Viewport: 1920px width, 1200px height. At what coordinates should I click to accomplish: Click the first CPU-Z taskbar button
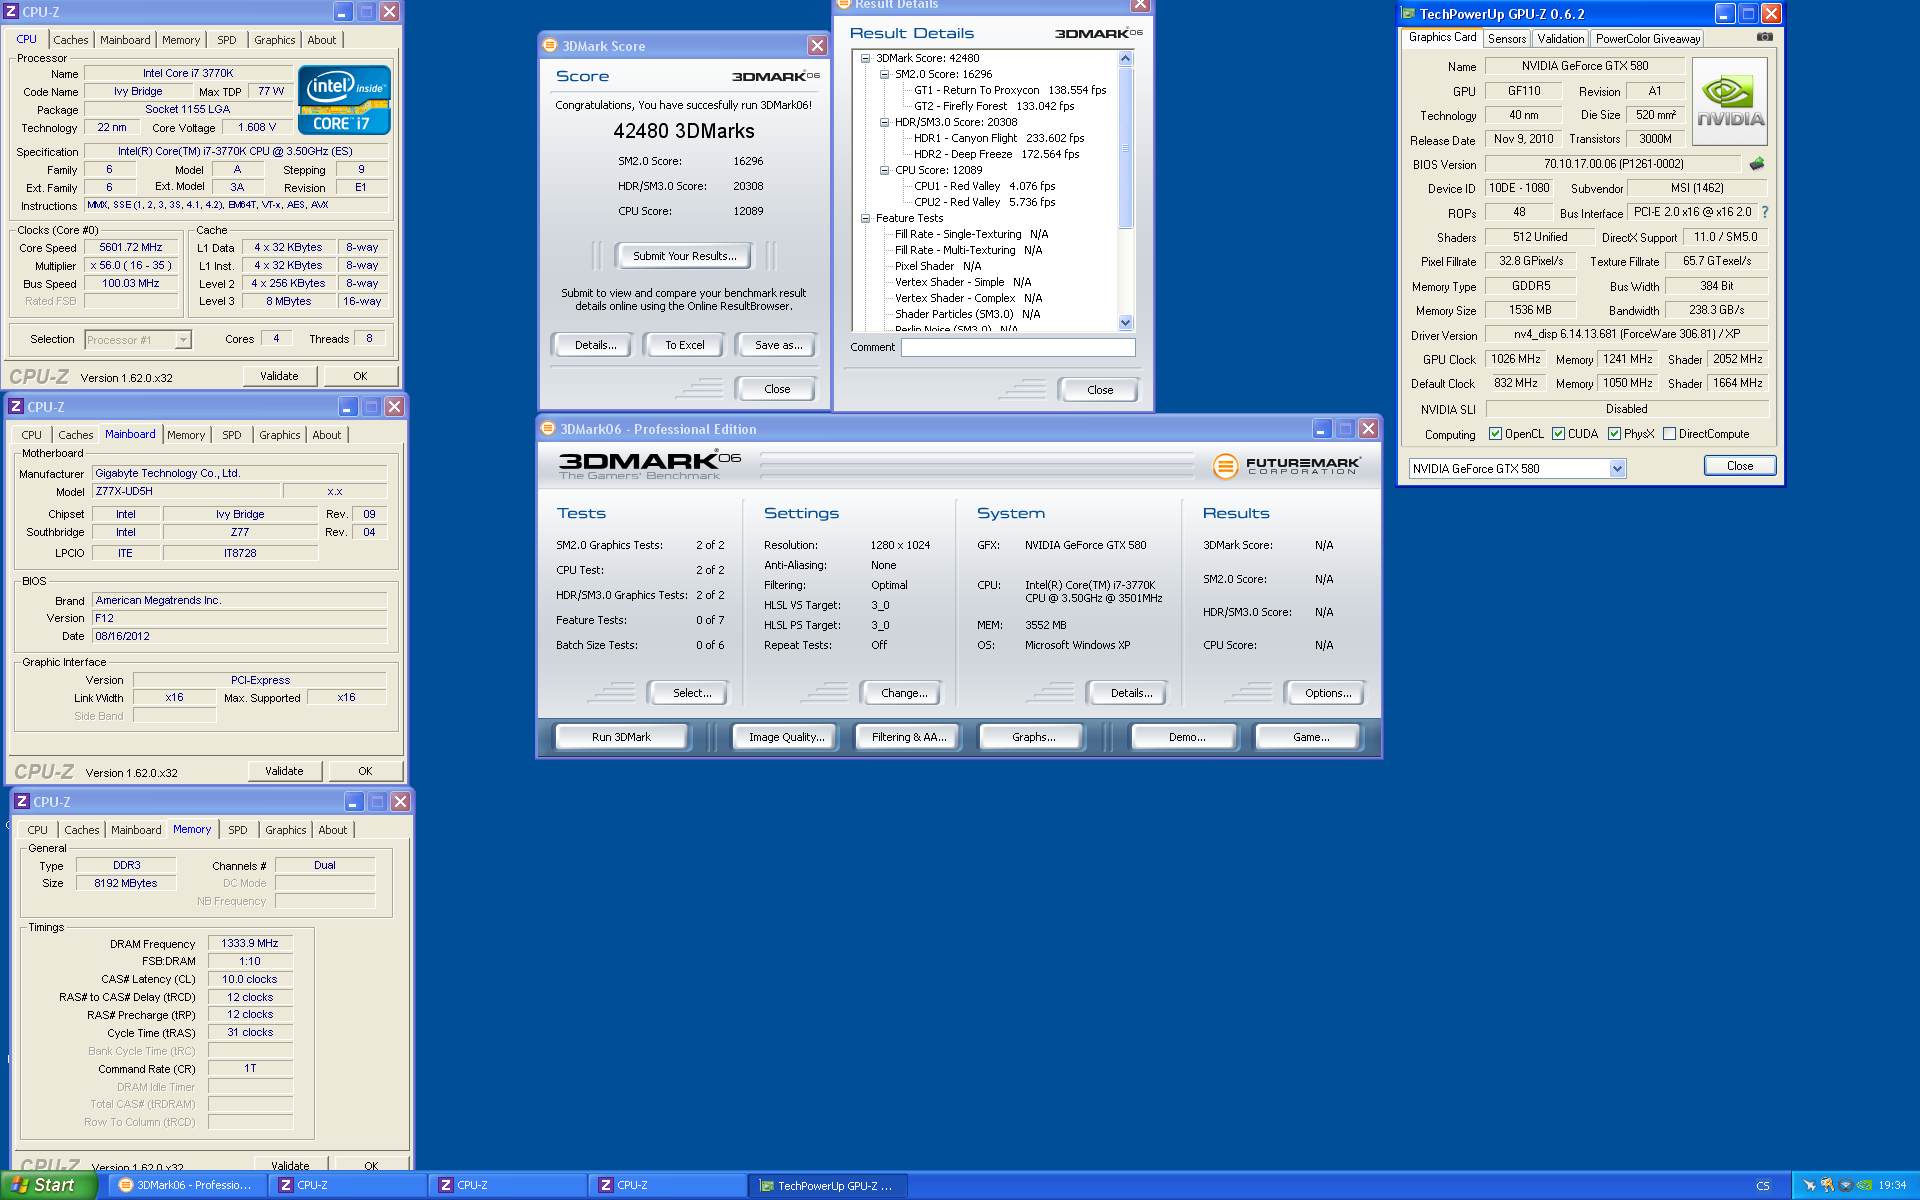(x=348, y=1185)
